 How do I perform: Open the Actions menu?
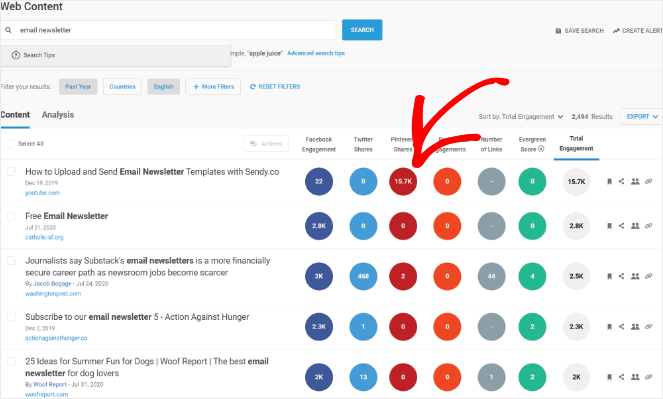pos(266,144)
